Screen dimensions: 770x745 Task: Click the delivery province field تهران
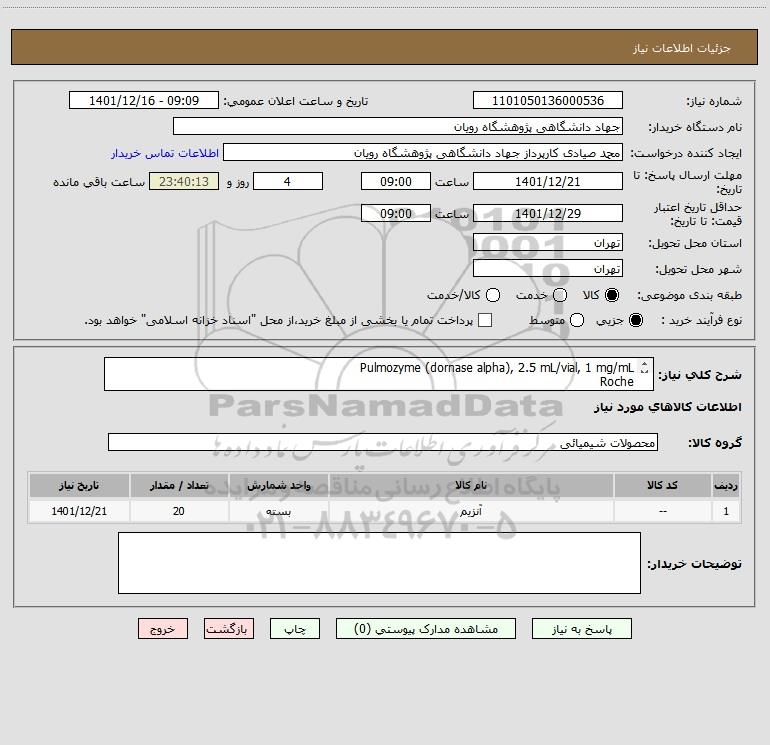click(x=548, y=242)
